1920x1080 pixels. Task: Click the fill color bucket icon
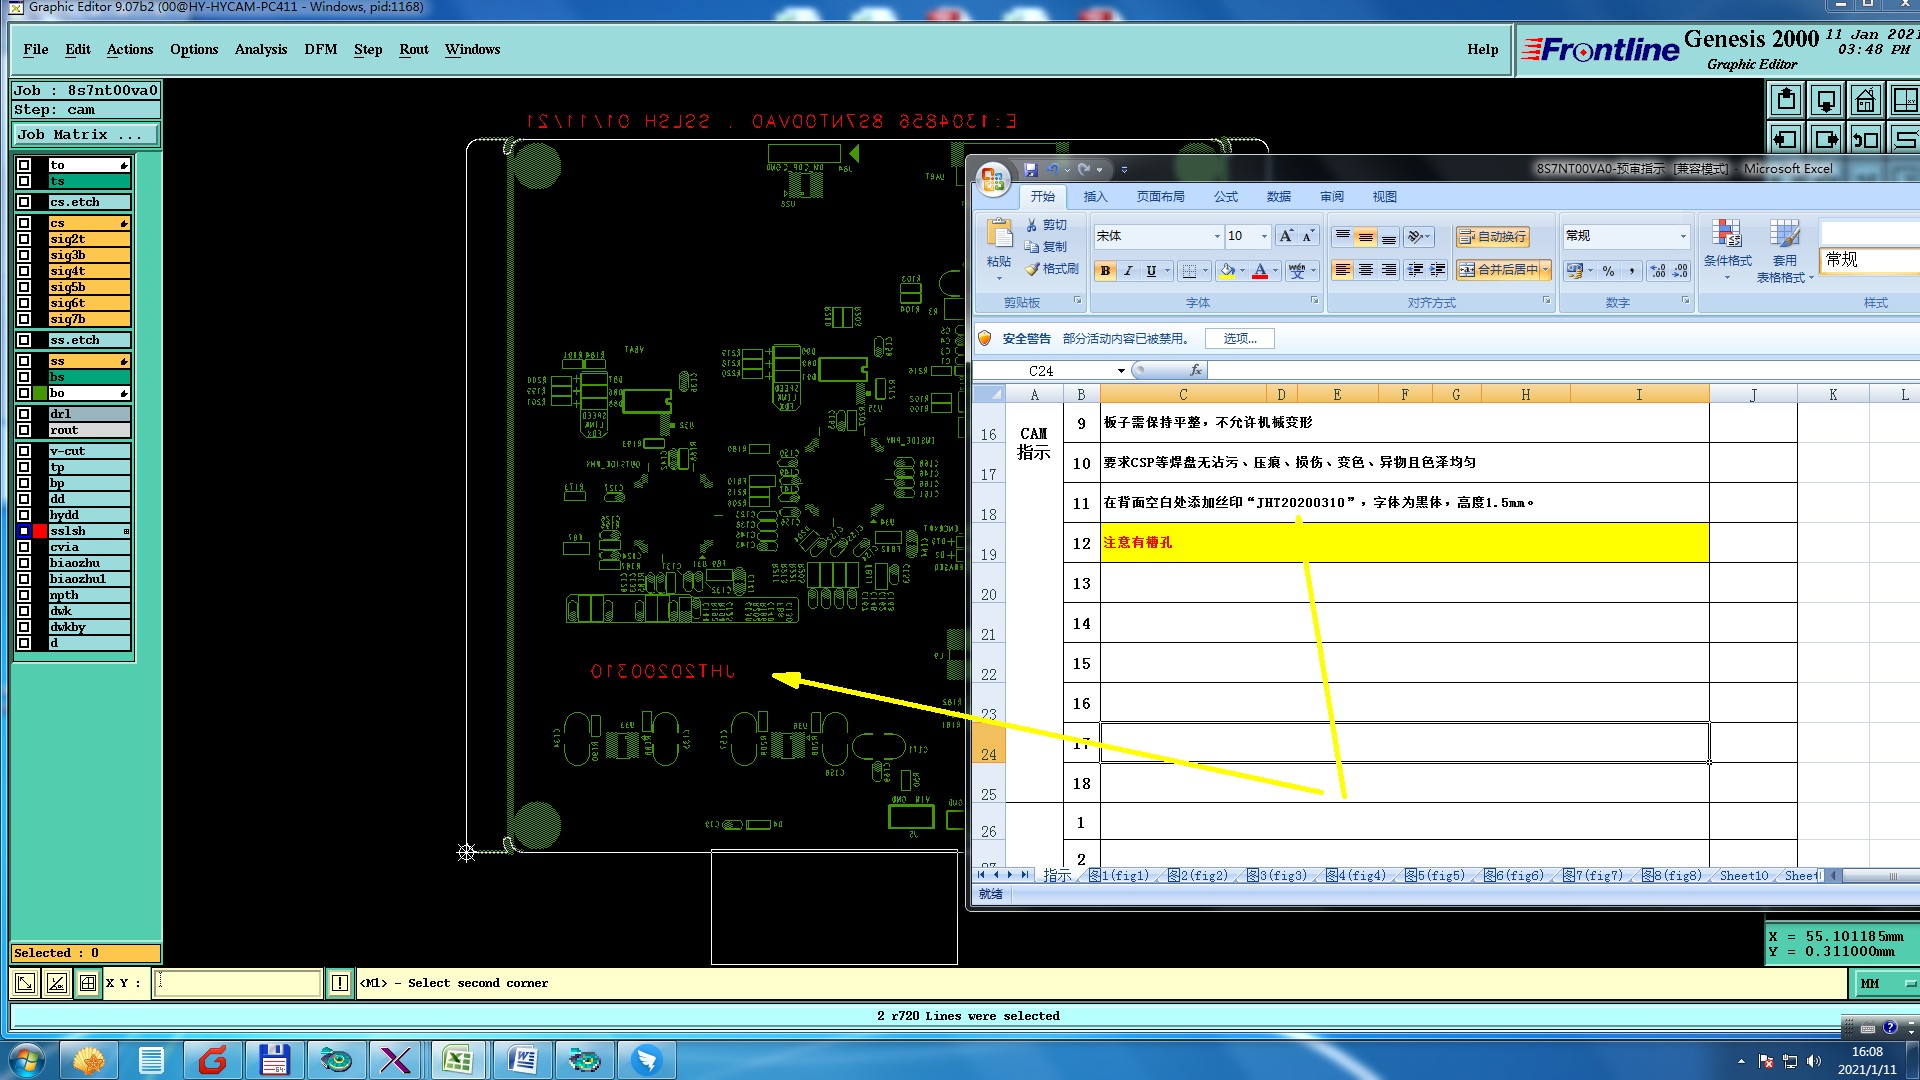[x=1227, y=271]
